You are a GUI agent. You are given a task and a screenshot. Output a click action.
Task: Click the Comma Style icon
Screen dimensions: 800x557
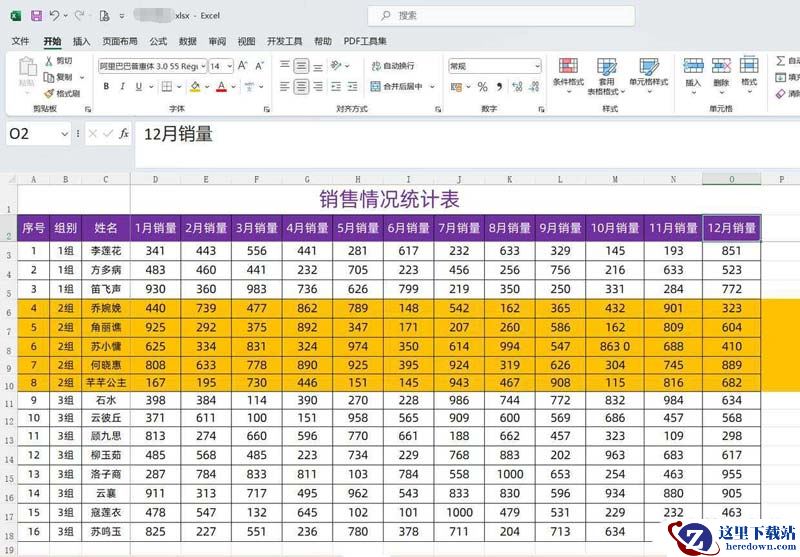point(499,87)
